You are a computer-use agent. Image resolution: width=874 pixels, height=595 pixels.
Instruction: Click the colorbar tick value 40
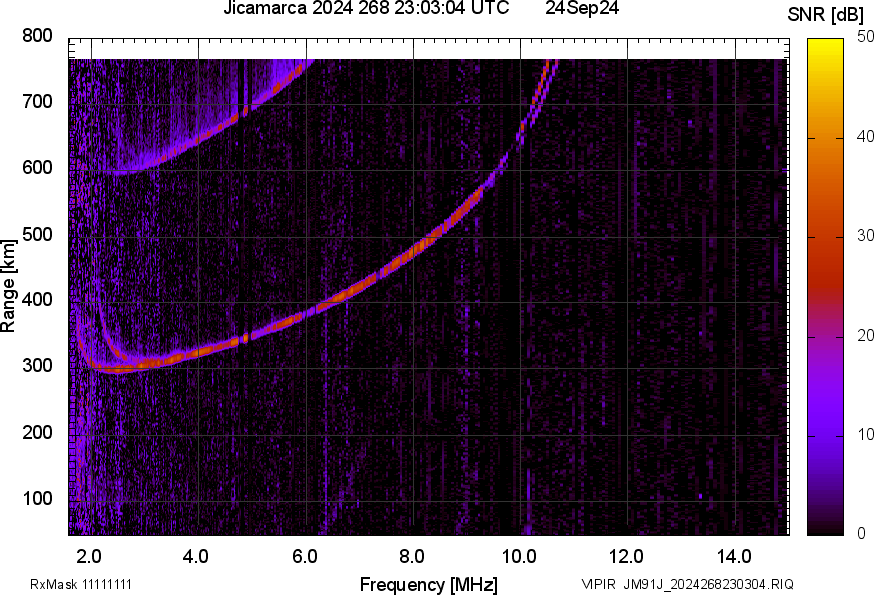point(865,137)
